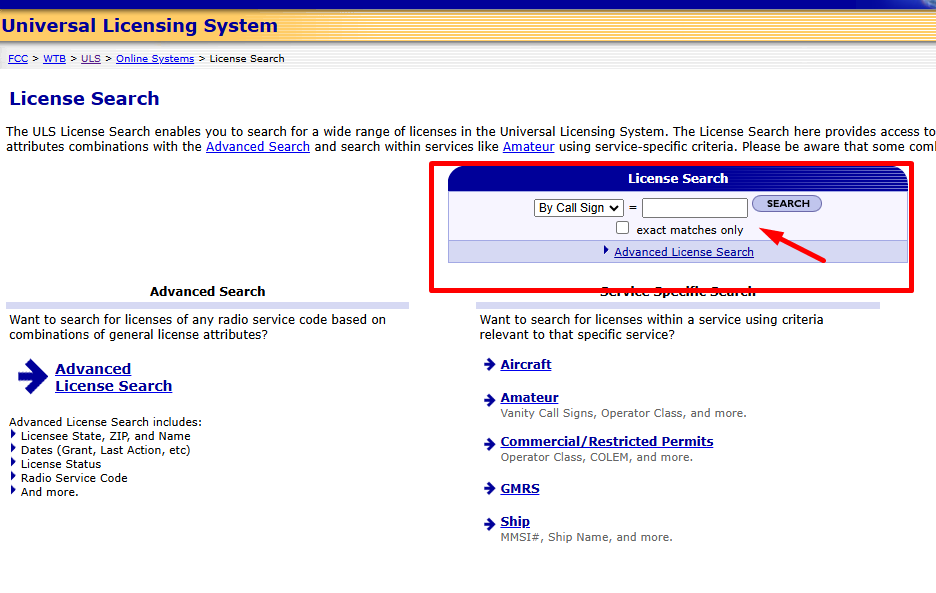This screenshot has height=593, width=936.
Task: Click the arrow icon next to Aircraft
Action: click(x=489, y=365)
